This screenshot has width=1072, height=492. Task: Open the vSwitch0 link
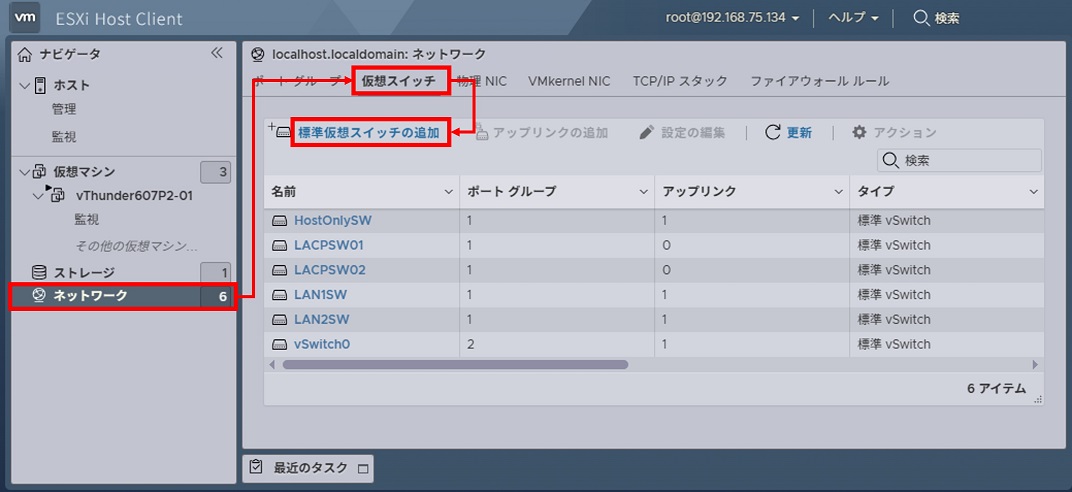click(321, 344)
